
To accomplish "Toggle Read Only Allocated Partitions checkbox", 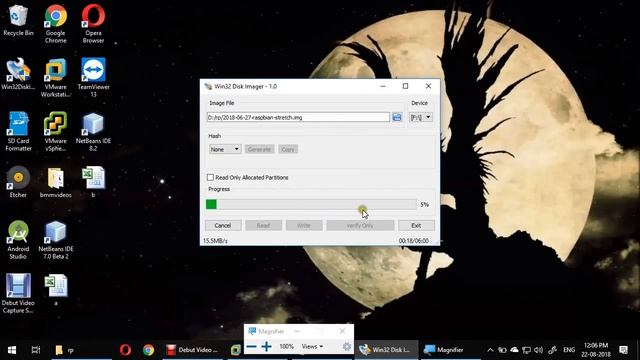I will (x=210, y=178).
